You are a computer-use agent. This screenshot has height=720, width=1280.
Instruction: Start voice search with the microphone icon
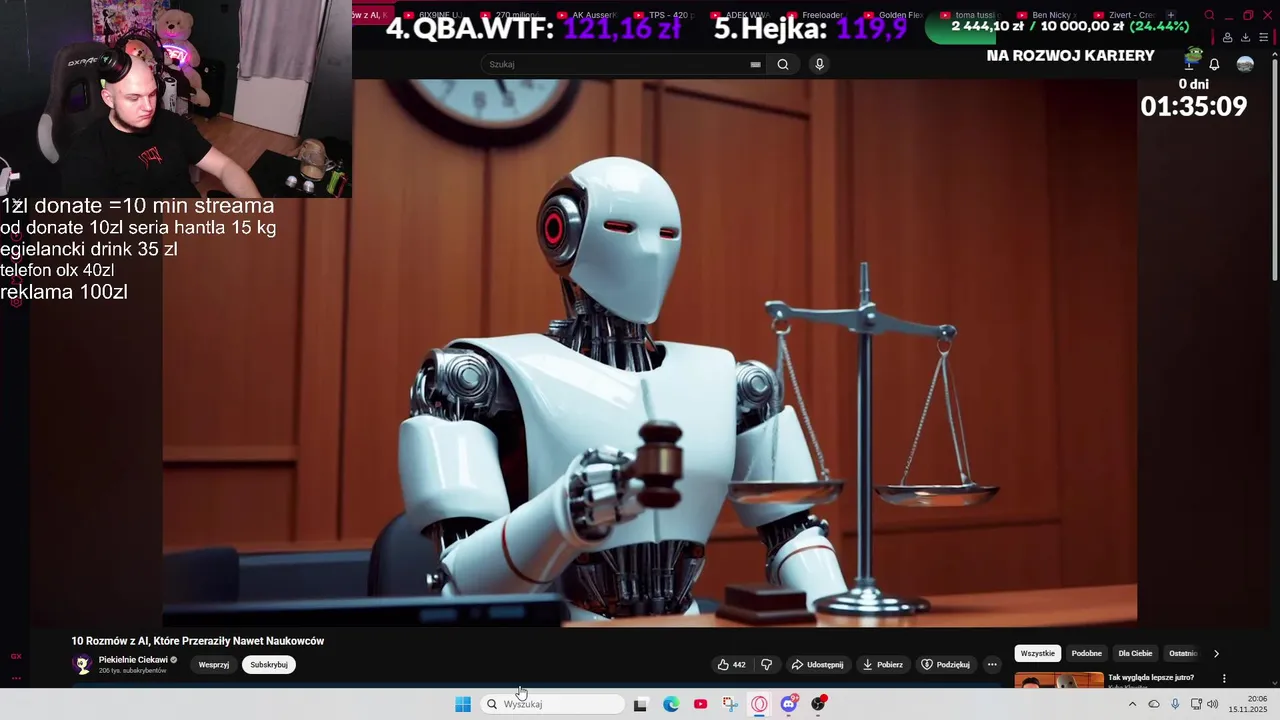pos(819,64)
